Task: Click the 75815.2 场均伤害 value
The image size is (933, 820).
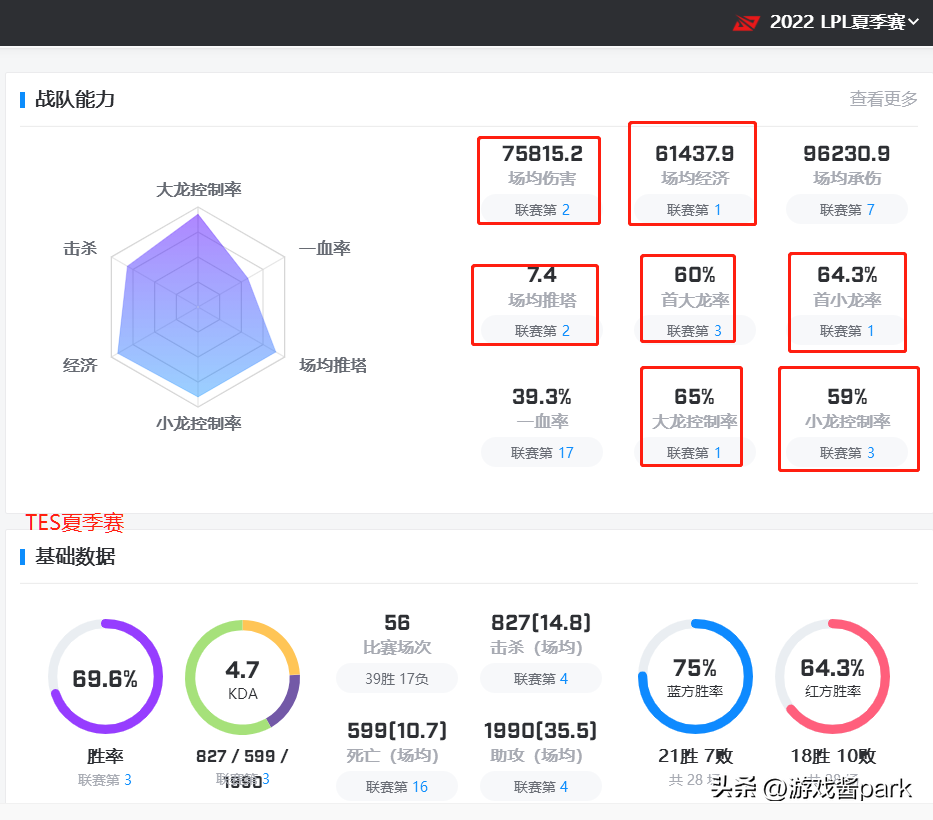Action: coord(542,154)
